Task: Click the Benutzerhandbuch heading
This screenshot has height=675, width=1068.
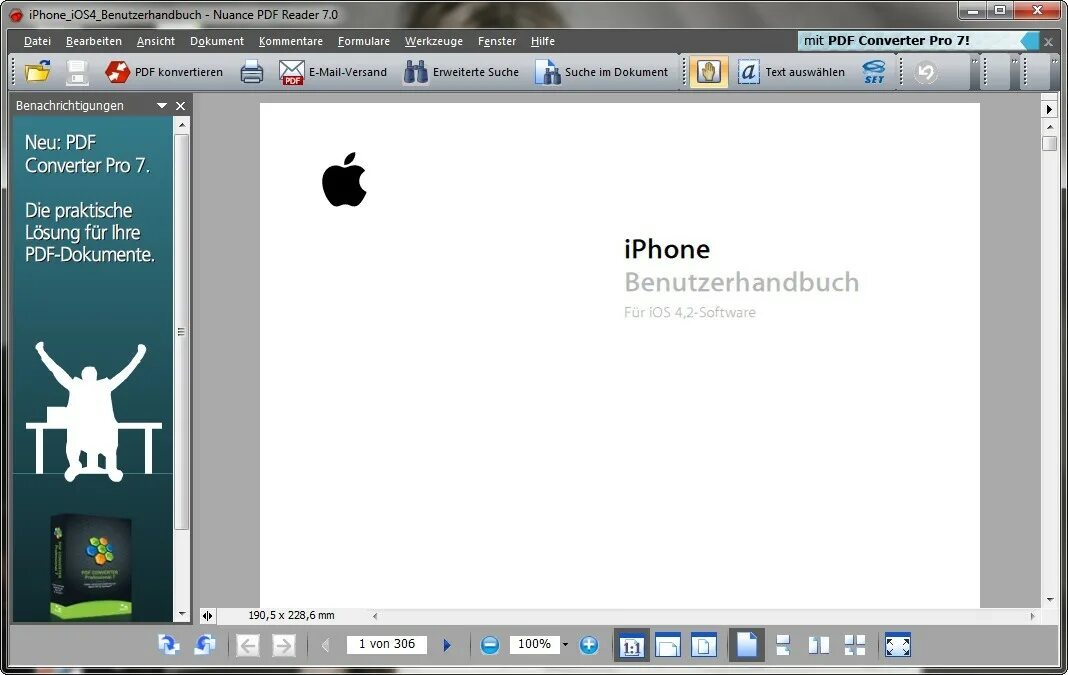Action: pos(742,282)
